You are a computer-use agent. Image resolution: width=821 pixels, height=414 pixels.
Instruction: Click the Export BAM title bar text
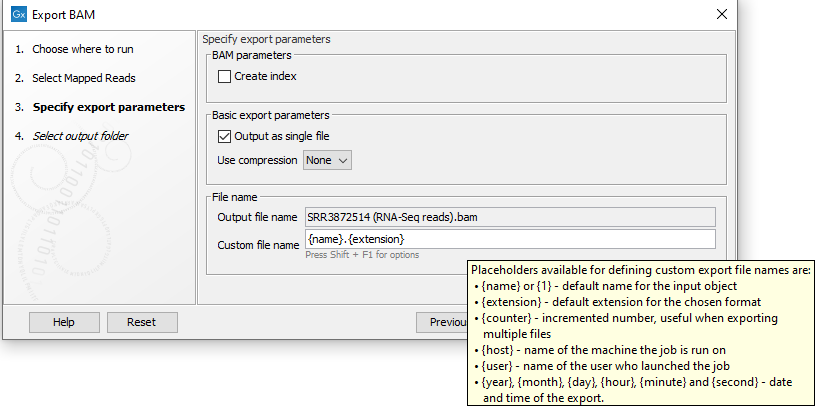64,15
